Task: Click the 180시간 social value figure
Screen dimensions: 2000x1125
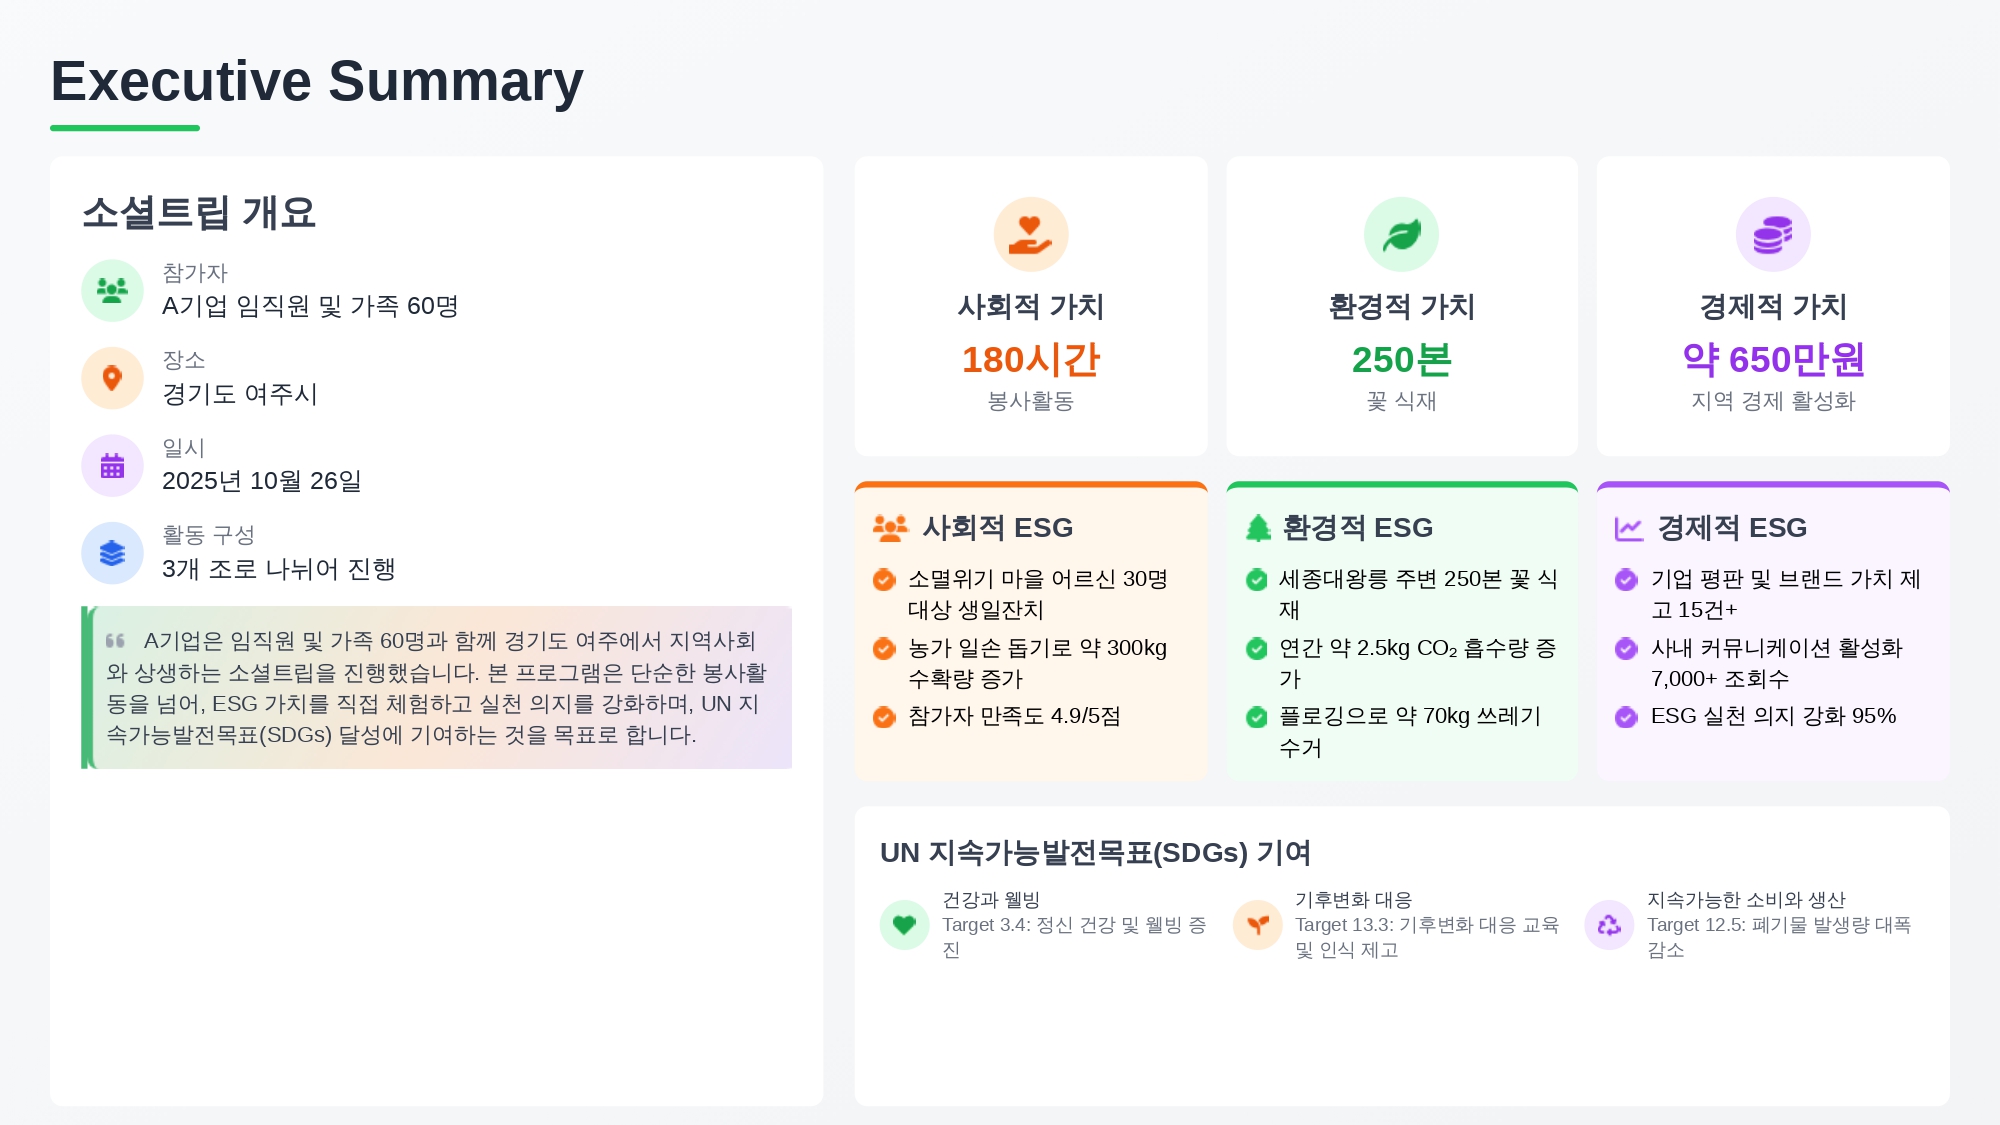Action: click(1030, 360)
